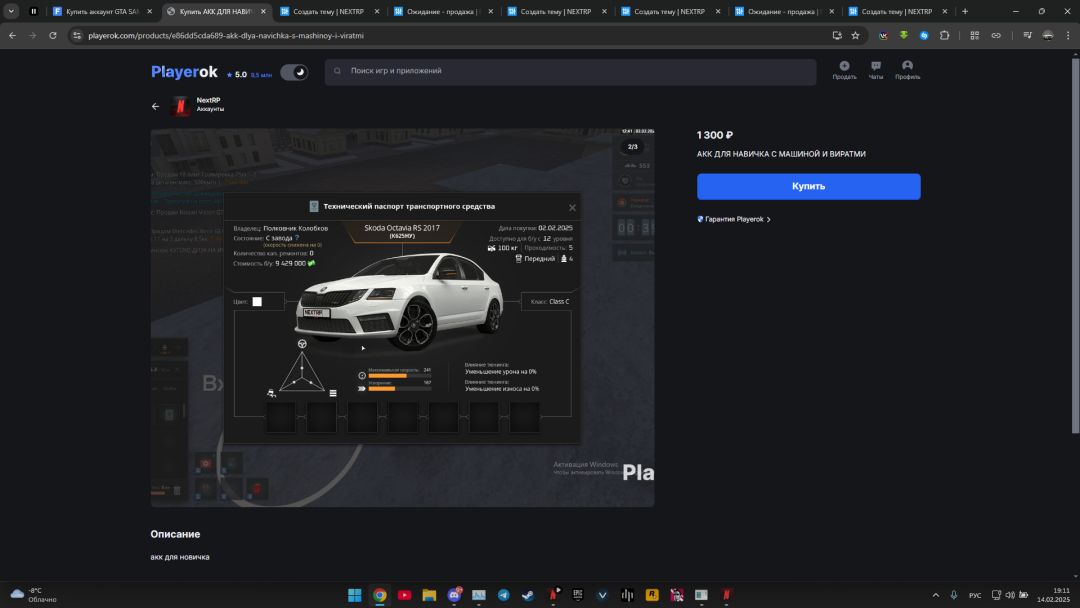Click the VK extension icon

883,35
